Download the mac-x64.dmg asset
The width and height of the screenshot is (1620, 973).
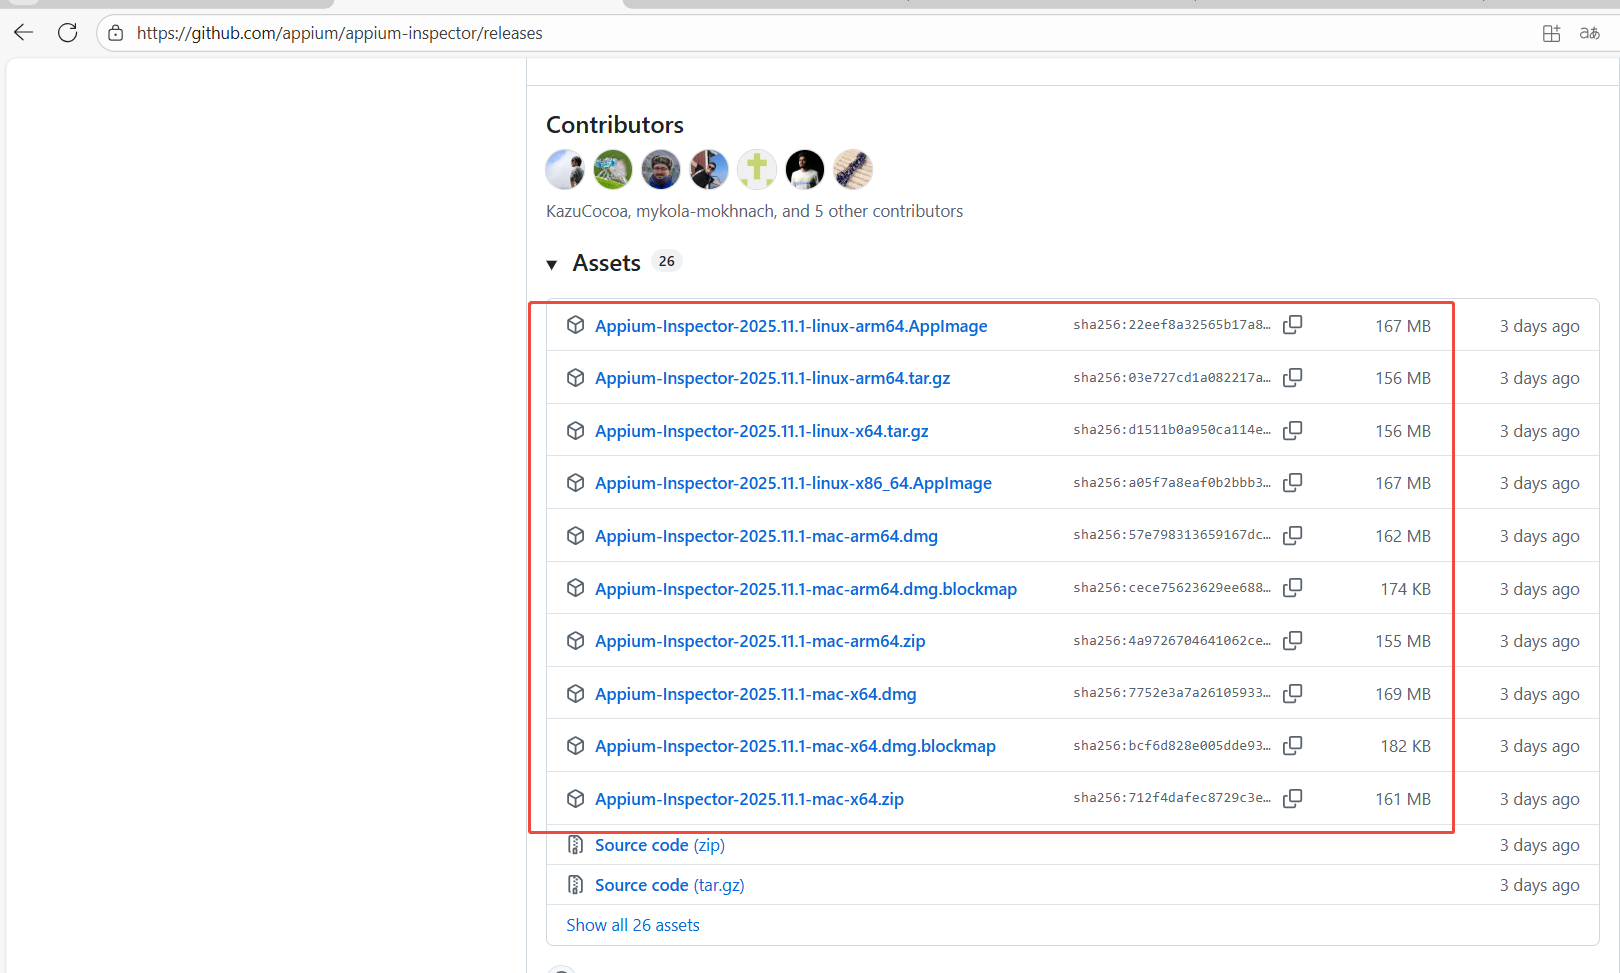tap(756, 694)
